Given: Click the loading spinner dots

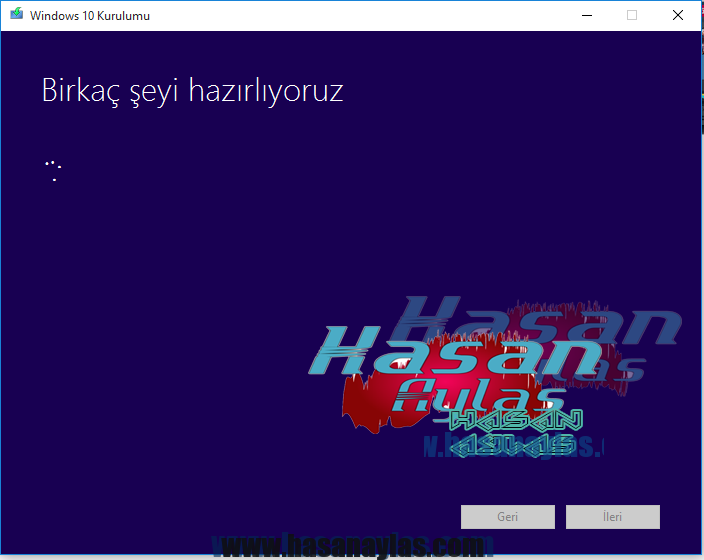Looking at the screenshot, I should 53,171.
